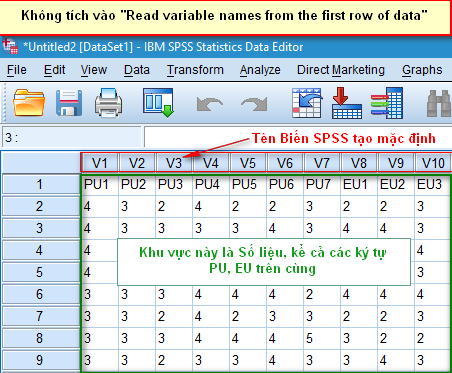The height and width of the screenshot is (373, 452).
Task: Click the Print icon in toolbar
Action: tap(108, 103)
